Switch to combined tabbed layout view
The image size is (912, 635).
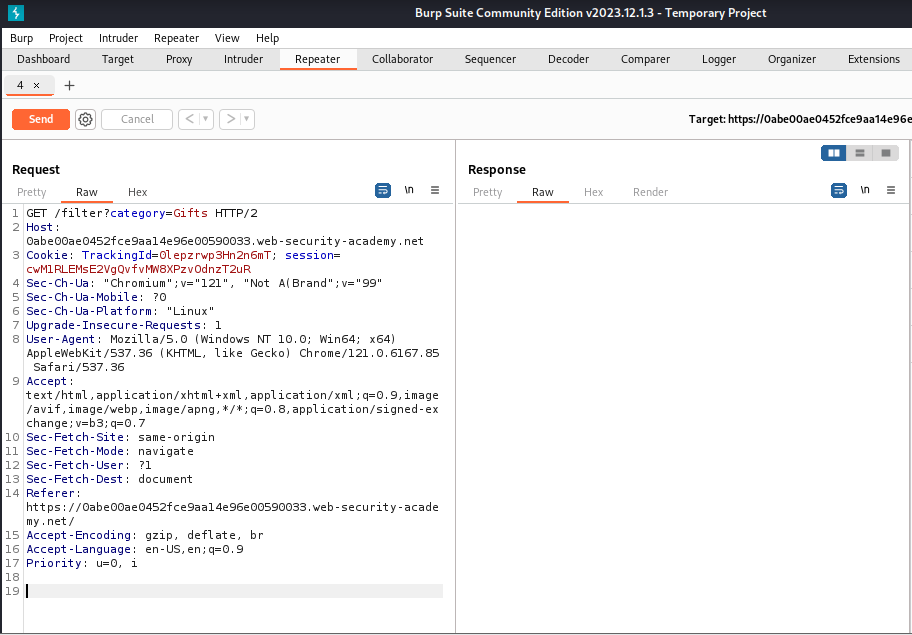pyautogui.click(x=886, y=153)
